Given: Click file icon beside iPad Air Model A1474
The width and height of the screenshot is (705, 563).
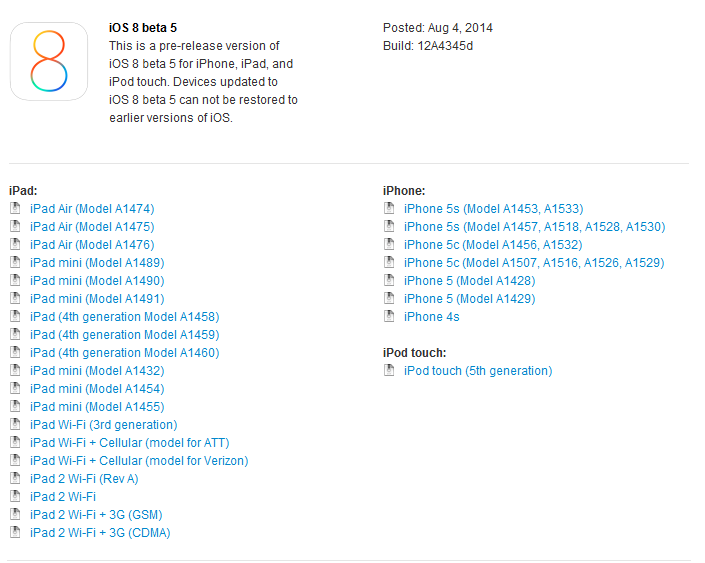Looking at the screenshot, I should pyautogui.click(x=15, y=208).
